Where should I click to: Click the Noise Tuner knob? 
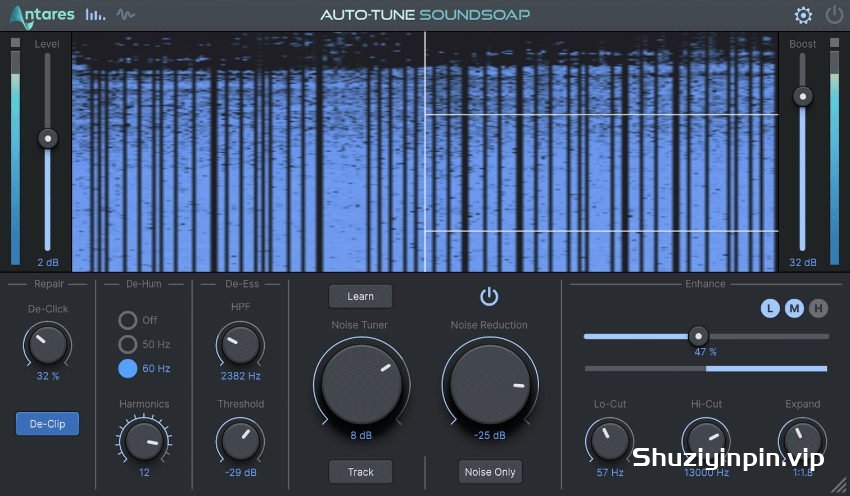(362, 385)
